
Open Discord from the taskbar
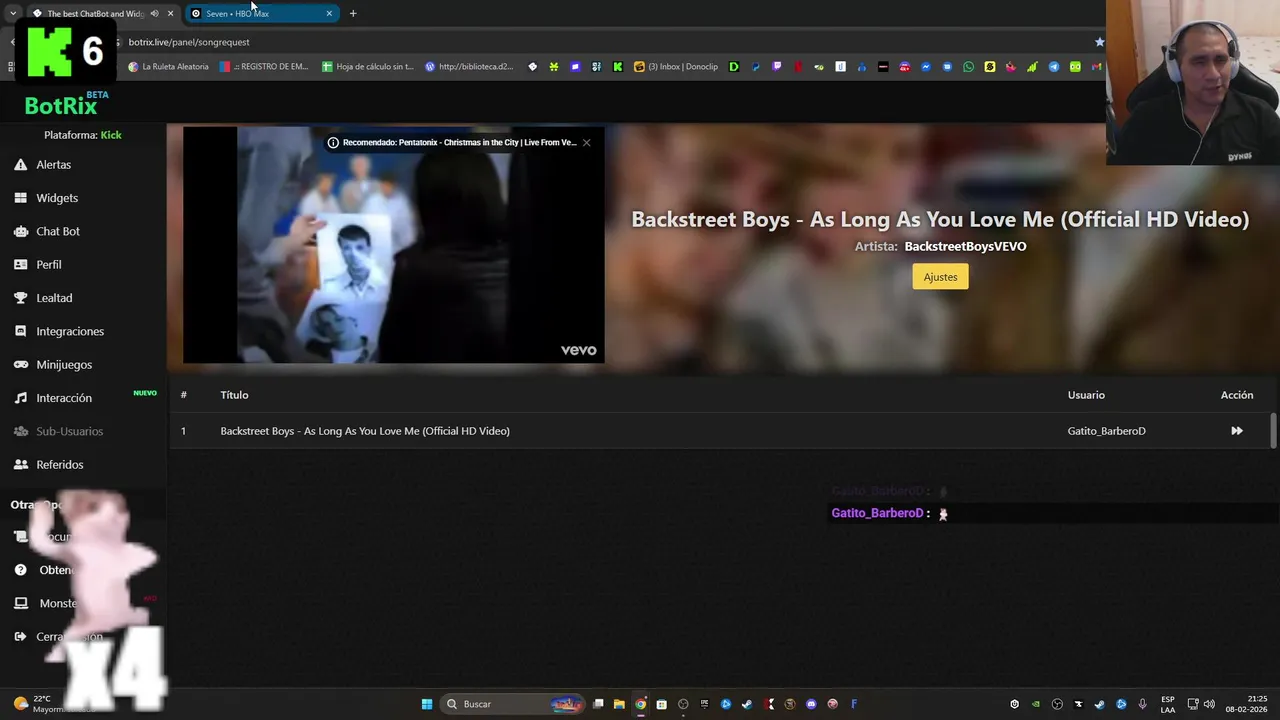coord(811,704)
